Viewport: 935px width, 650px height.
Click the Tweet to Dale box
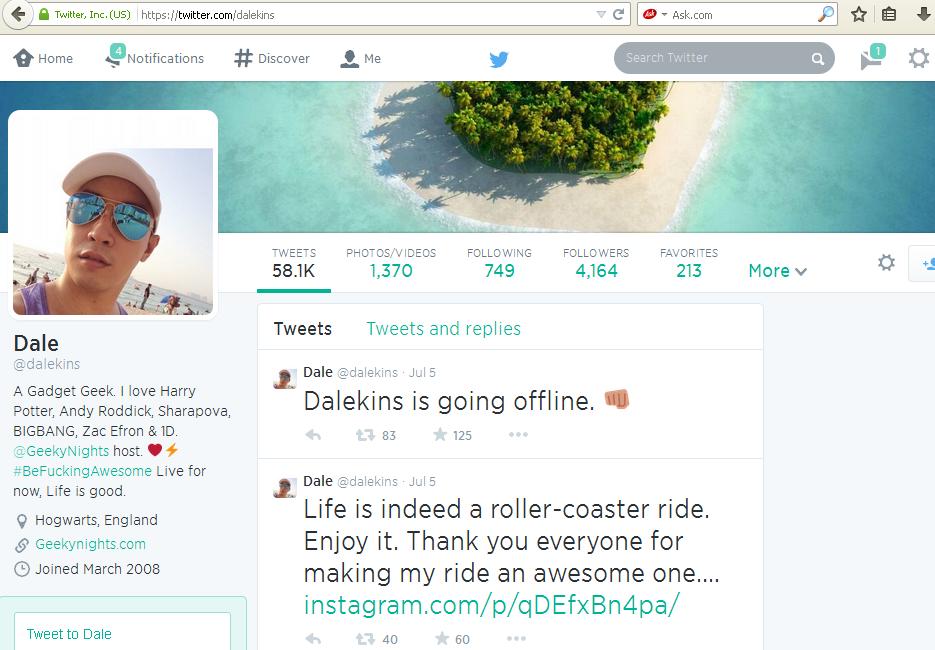tap(122, 632)
